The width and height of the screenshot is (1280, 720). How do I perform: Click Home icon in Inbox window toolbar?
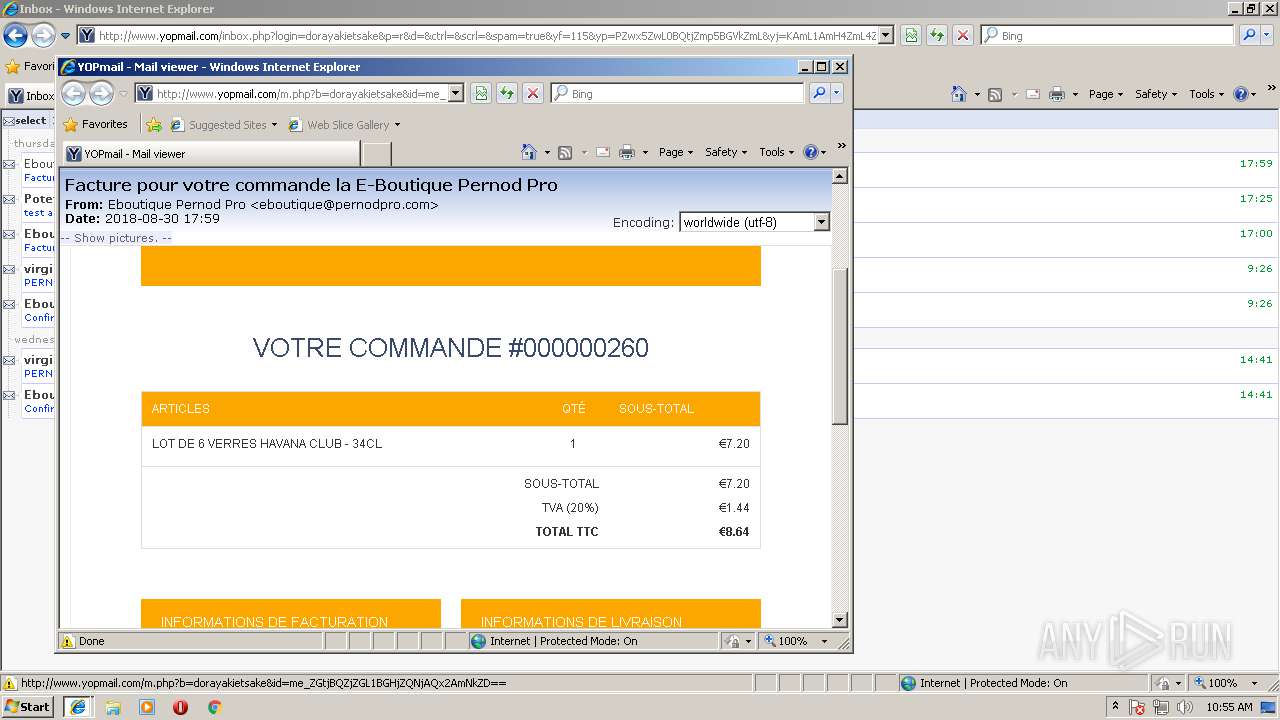coord(959,94)
